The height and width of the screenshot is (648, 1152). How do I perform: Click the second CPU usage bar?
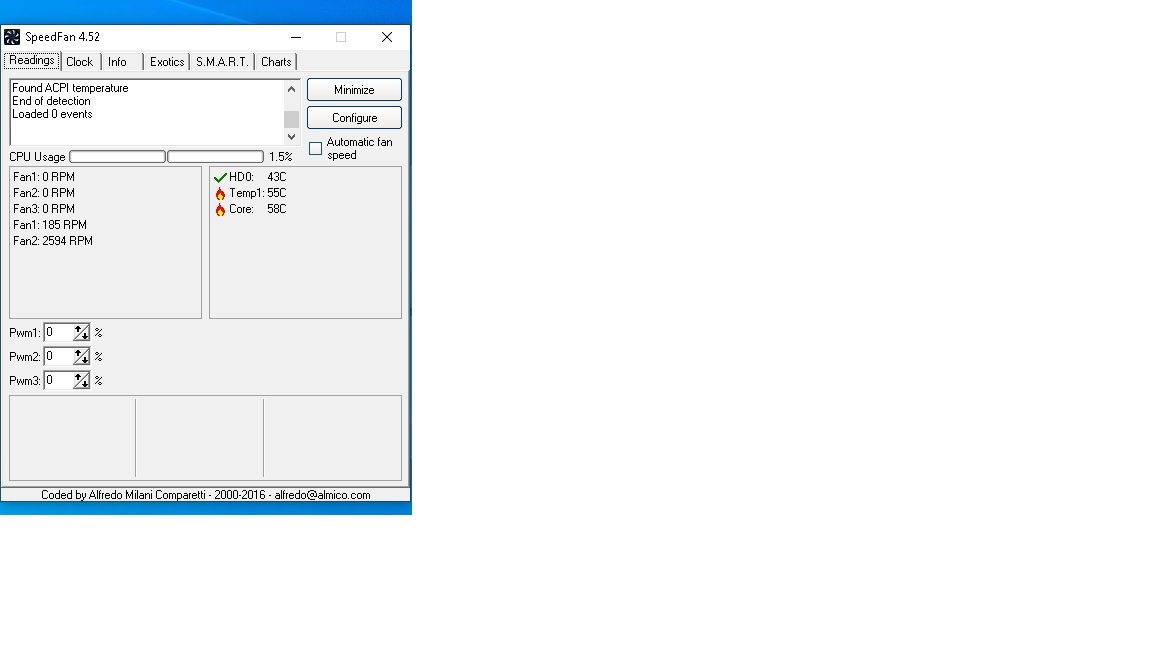point(215,156)
